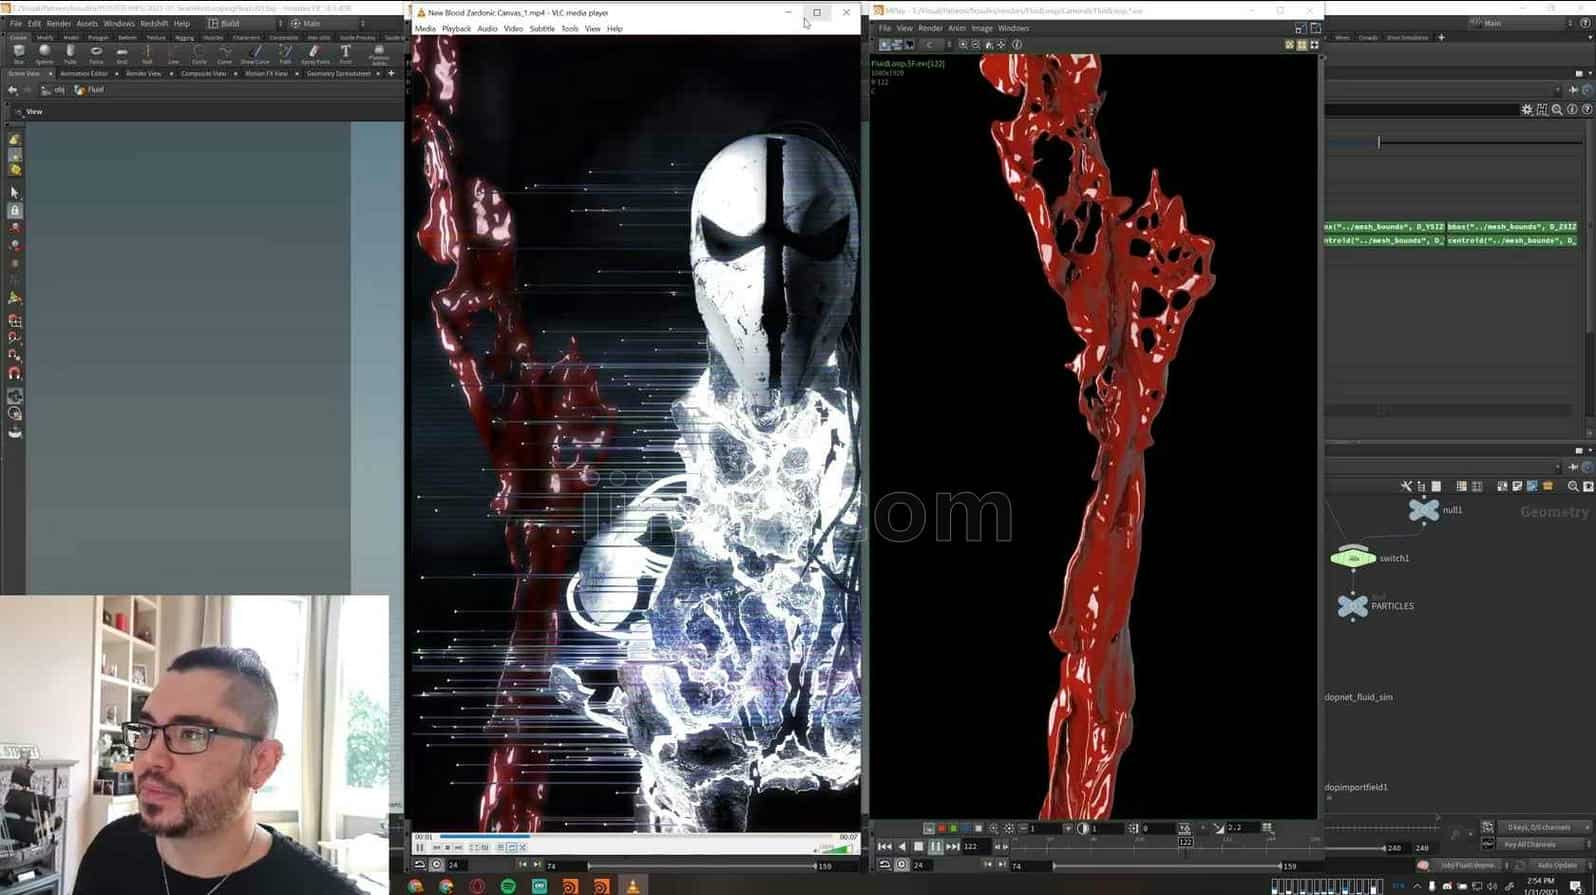Viewport: 1596px width, 895px height.
Task: Jump to first frame in MPlay
Action: (884, 847)
